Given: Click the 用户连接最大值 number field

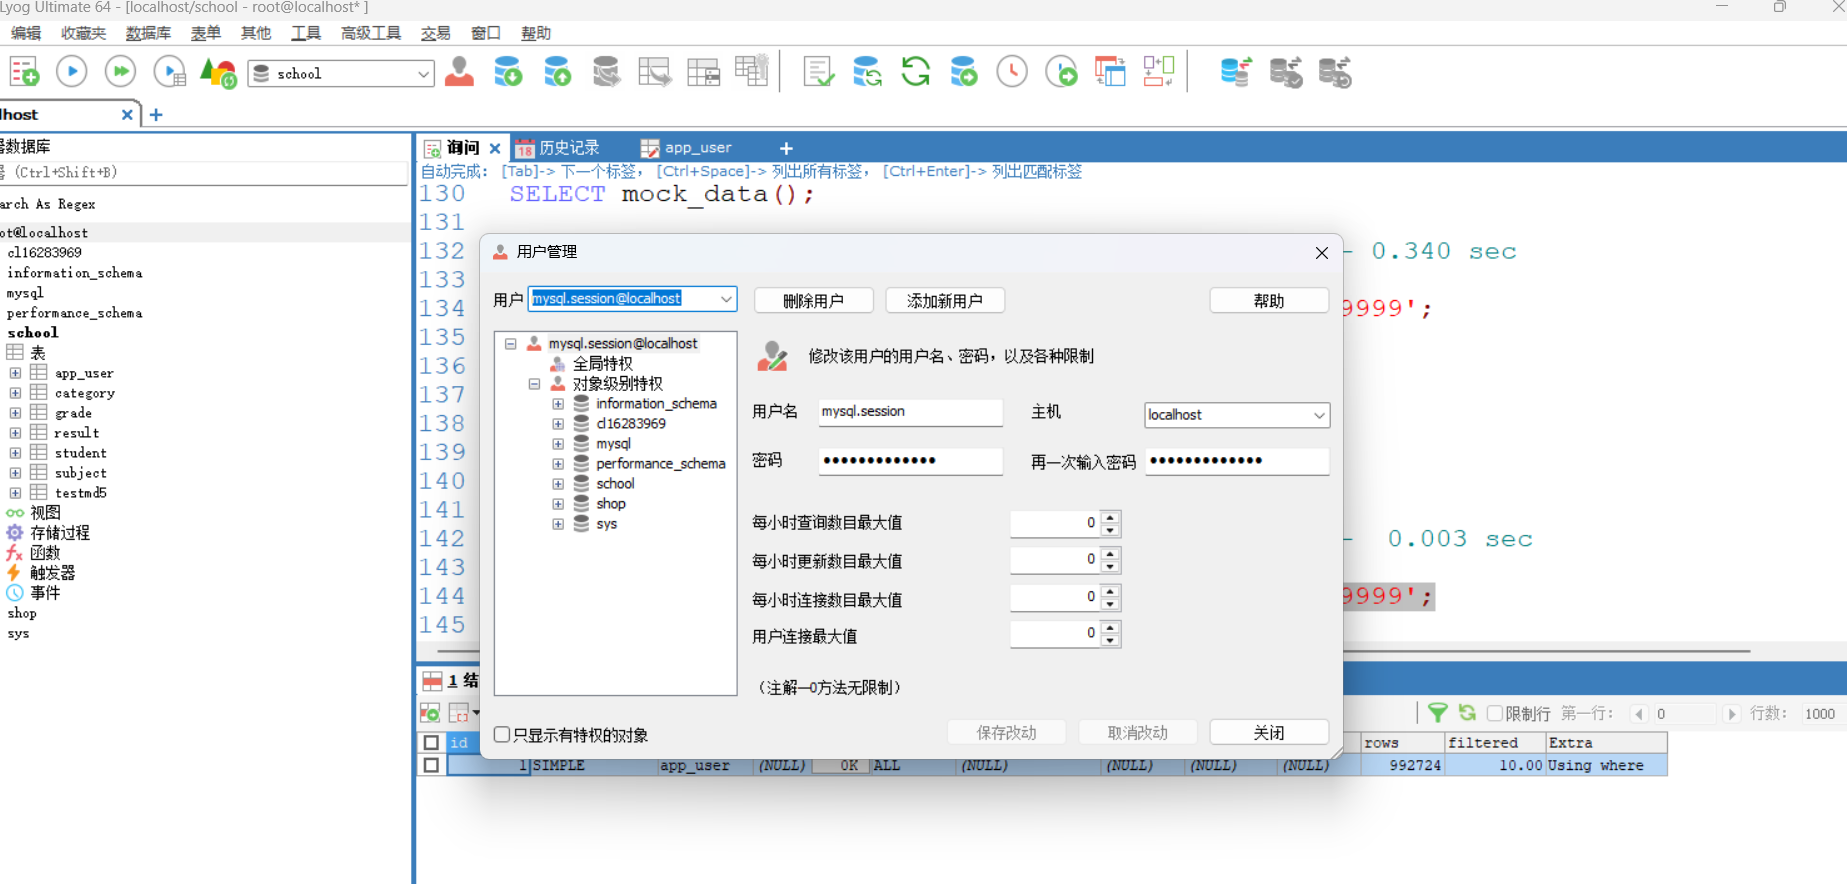Looking at the screenshot, I should click(x=1055, y=634).
